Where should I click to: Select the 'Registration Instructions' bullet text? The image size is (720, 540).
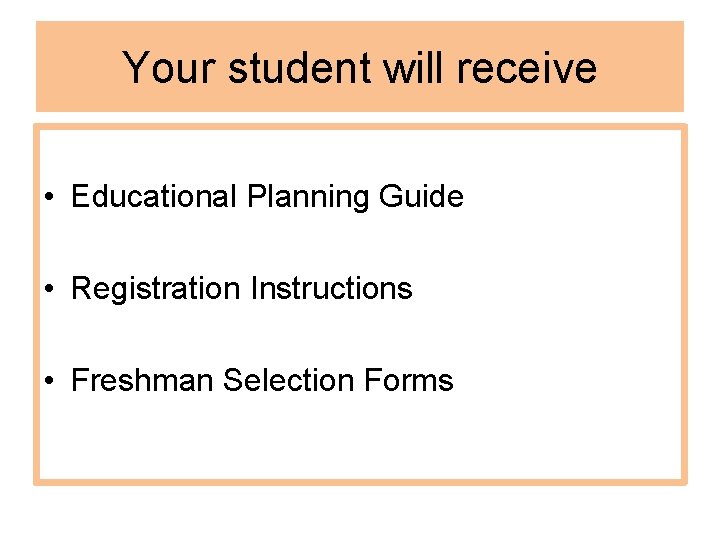click(241, 289)
